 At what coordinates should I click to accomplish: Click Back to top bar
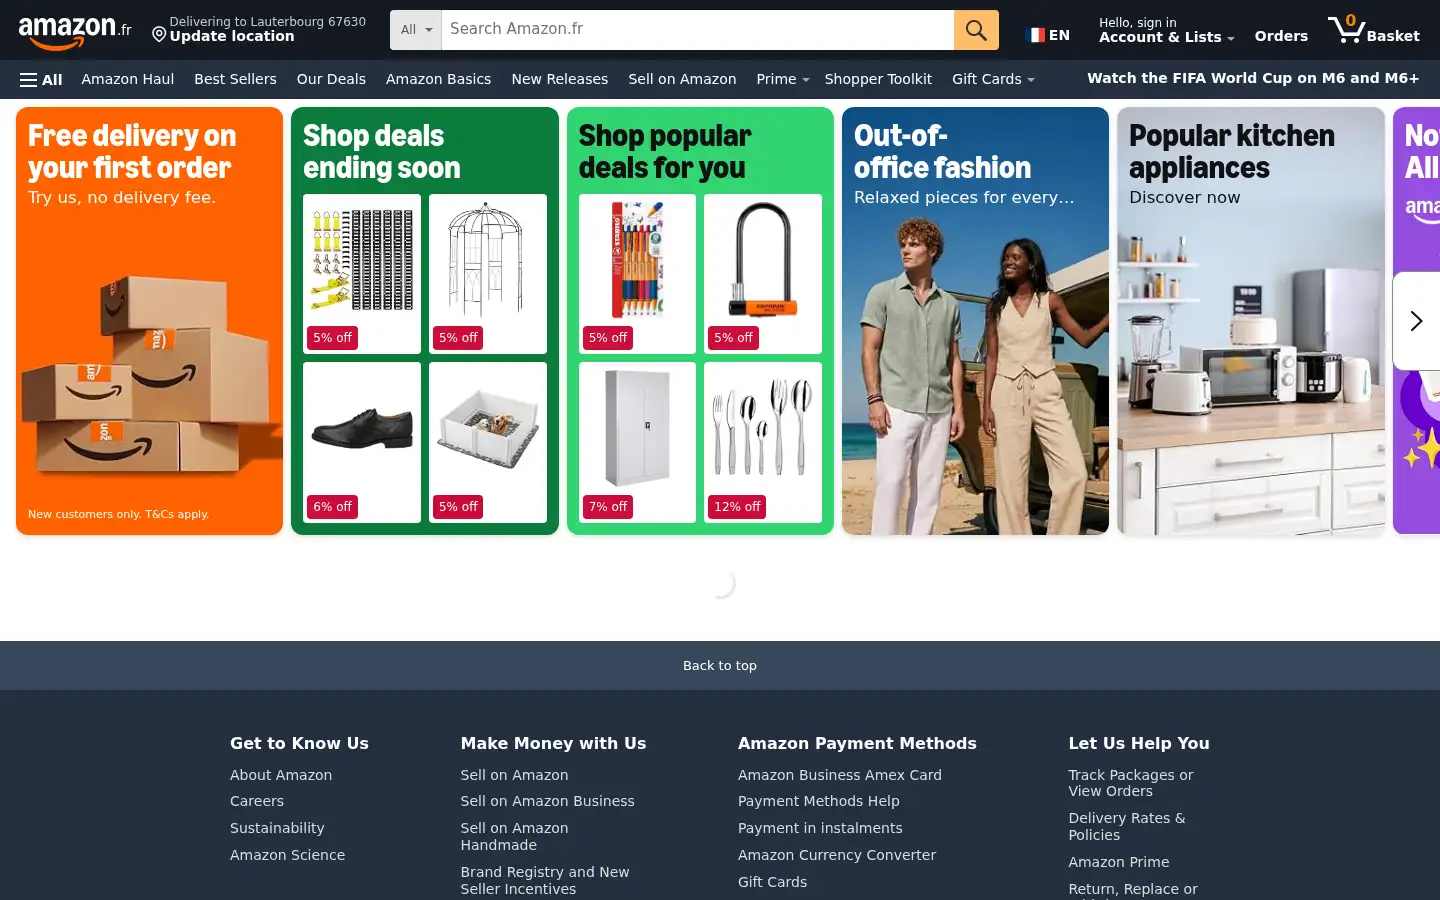click(720, 665)
